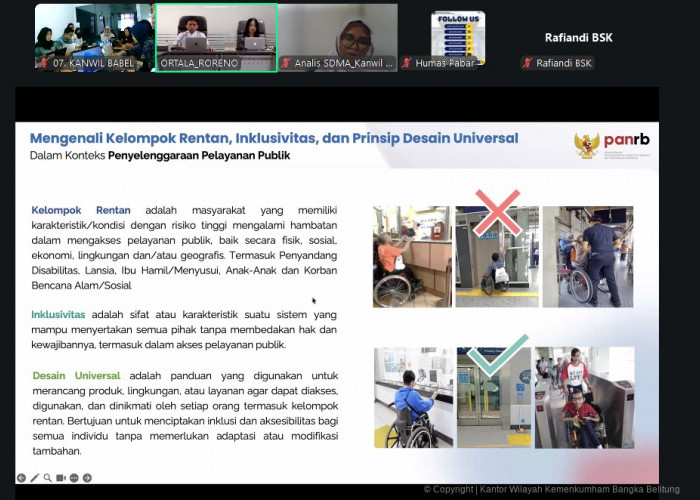The width and height of the screenshot is (700, 500).
Task: Select the Humas Pabar "Follow Us" thumbnail
Action: tap(458, 38)
